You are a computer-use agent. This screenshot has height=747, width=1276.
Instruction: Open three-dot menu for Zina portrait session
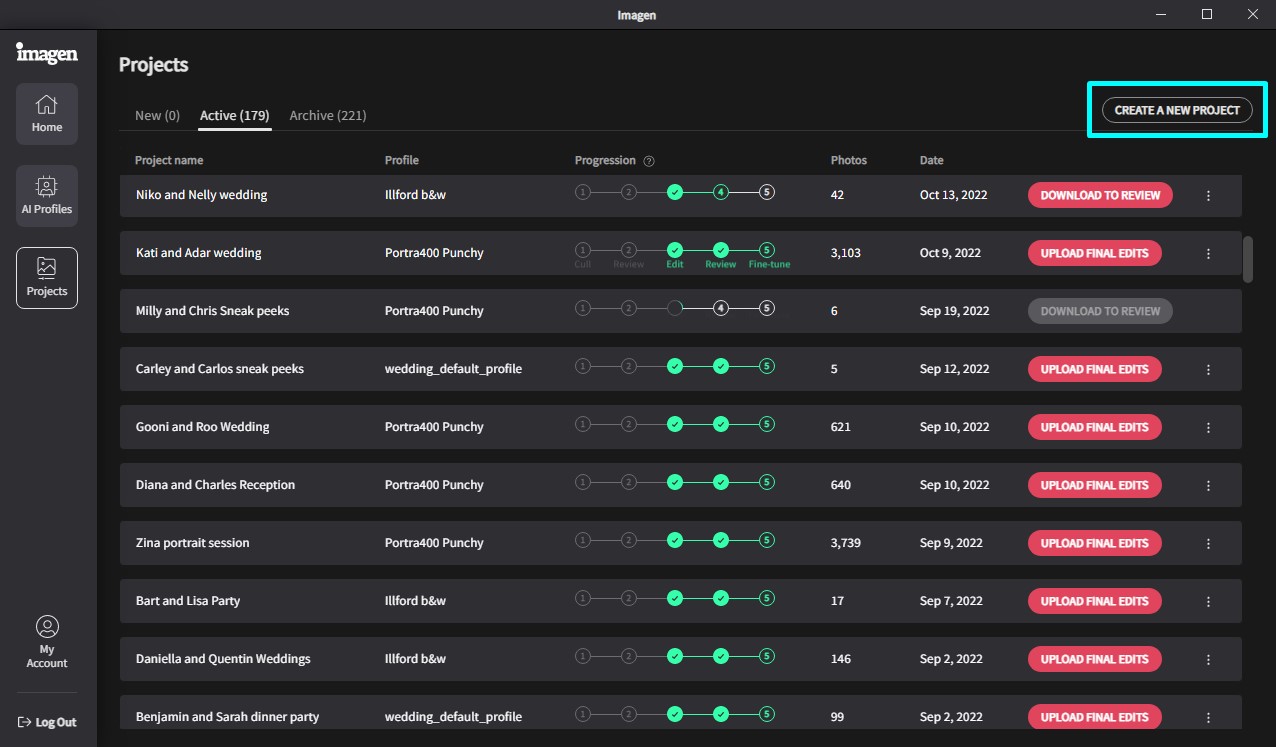click(1208, 544)
